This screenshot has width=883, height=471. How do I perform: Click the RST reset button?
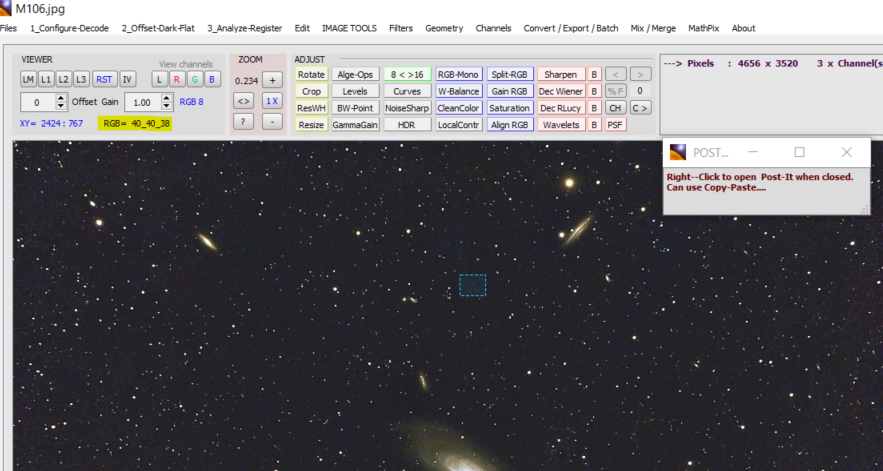click(x=104, y=79)
